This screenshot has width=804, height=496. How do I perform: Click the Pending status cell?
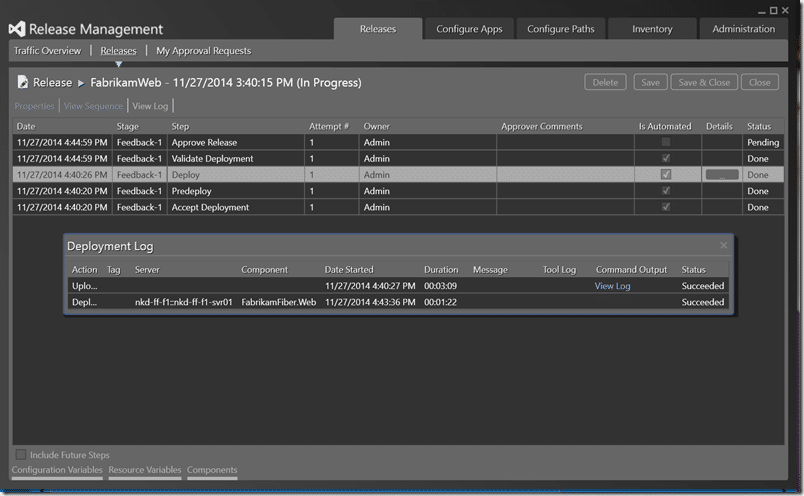(762, 142)
